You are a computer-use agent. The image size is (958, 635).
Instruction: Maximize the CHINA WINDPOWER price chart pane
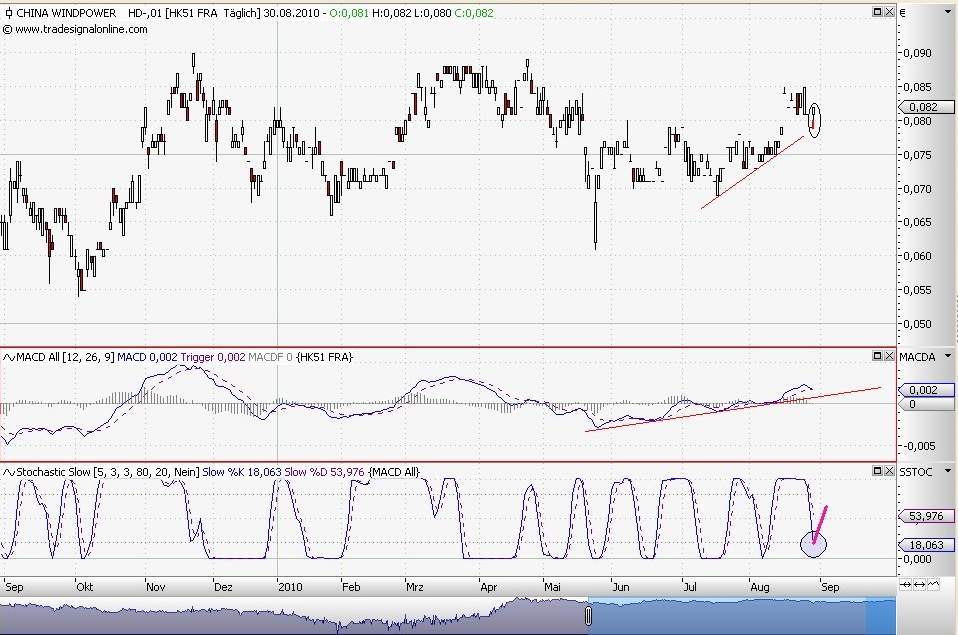point(877,12)
